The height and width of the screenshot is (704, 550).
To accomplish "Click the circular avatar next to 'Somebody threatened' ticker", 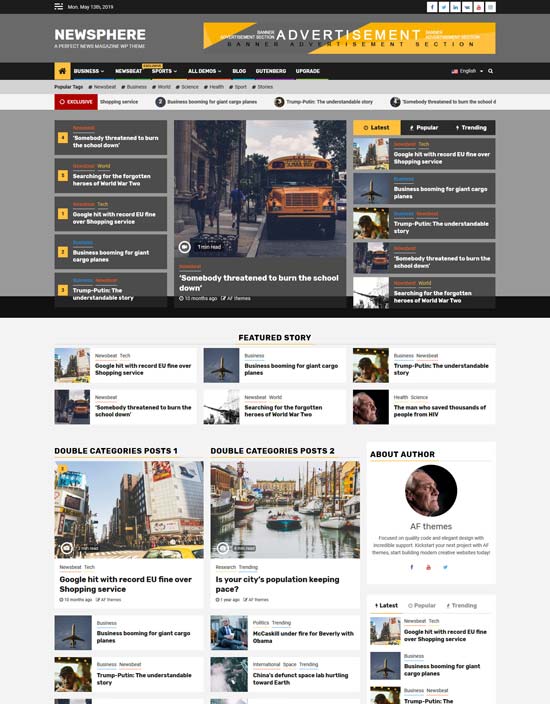I will (x=395, y=102).
